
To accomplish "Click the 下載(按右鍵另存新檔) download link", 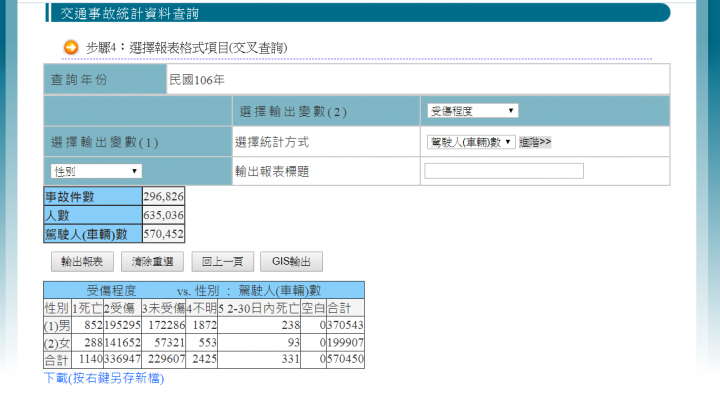I will (x=104, y=378).
